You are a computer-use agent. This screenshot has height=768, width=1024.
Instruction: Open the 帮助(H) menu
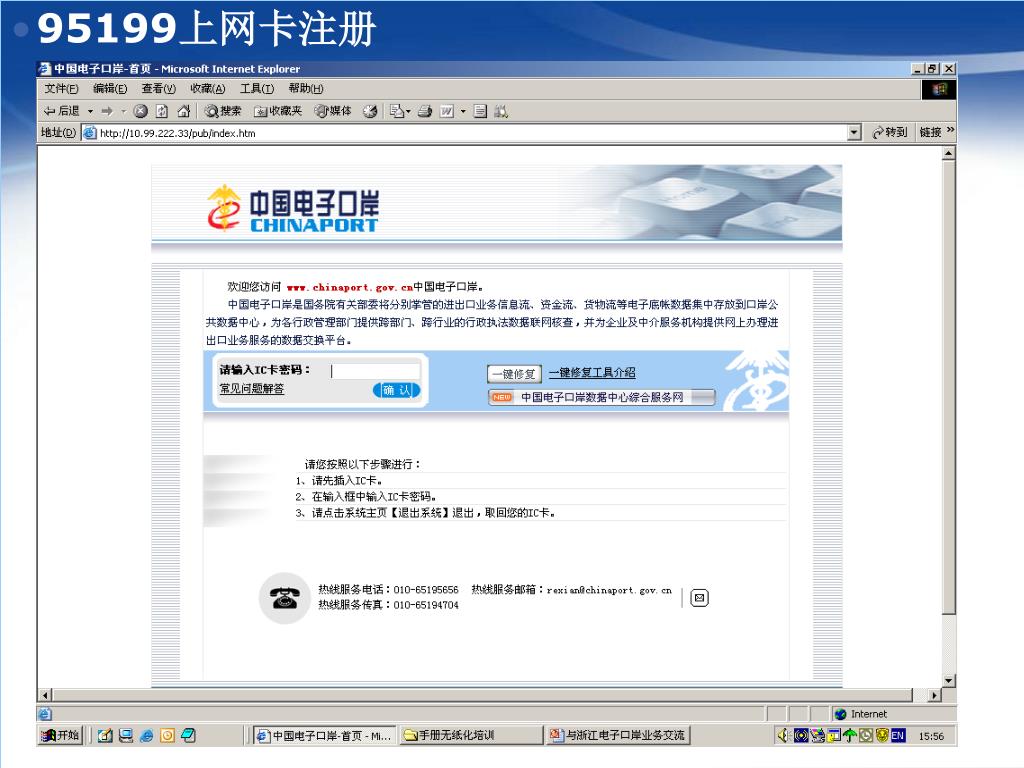tap(306, 89)
